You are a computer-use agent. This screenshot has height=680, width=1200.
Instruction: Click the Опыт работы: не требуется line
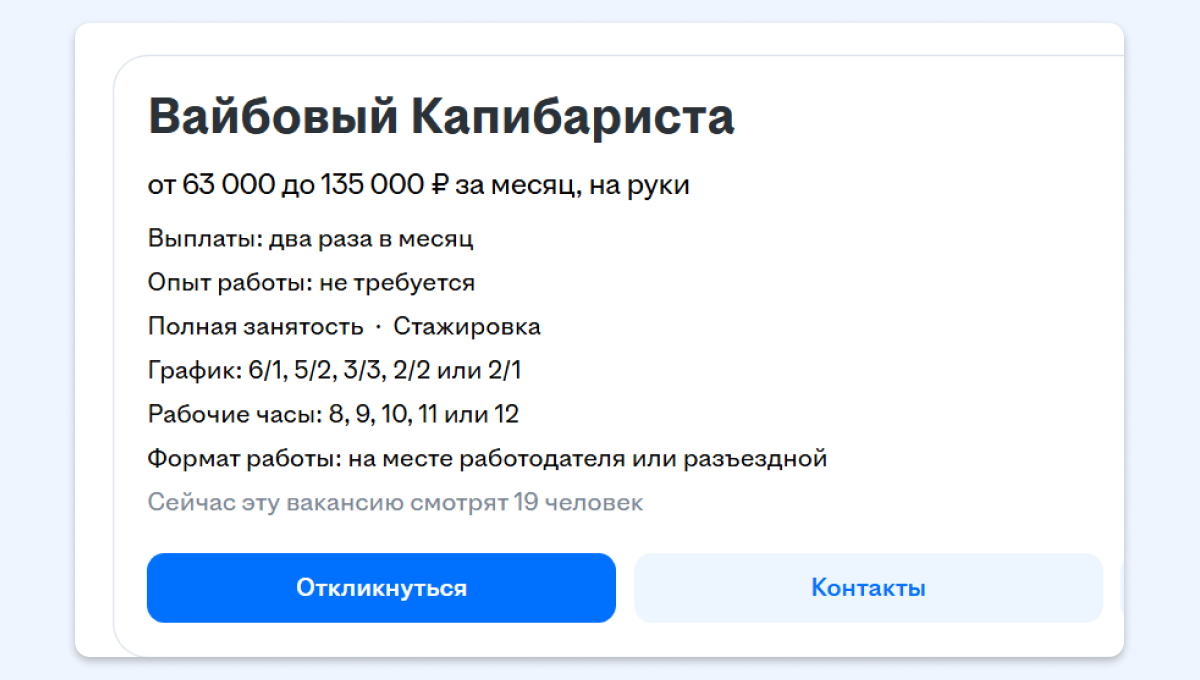pyautogui.click(x=311, y=283)
